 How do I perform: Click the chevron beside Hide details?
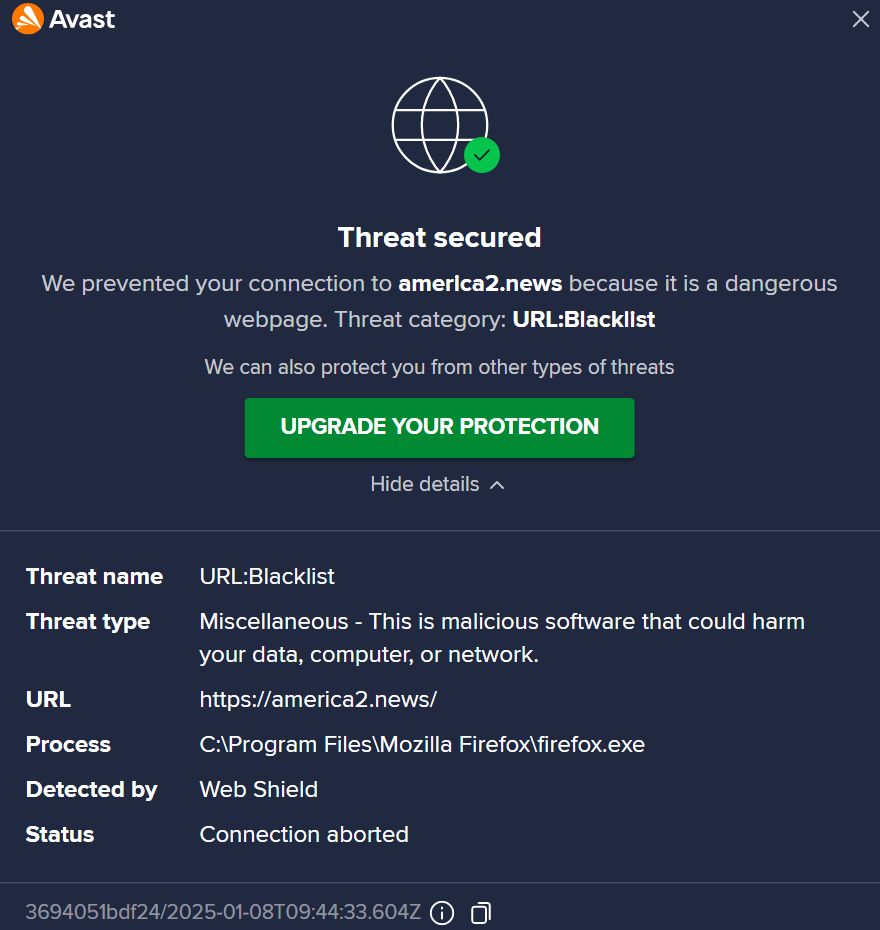tap(497, 485)
